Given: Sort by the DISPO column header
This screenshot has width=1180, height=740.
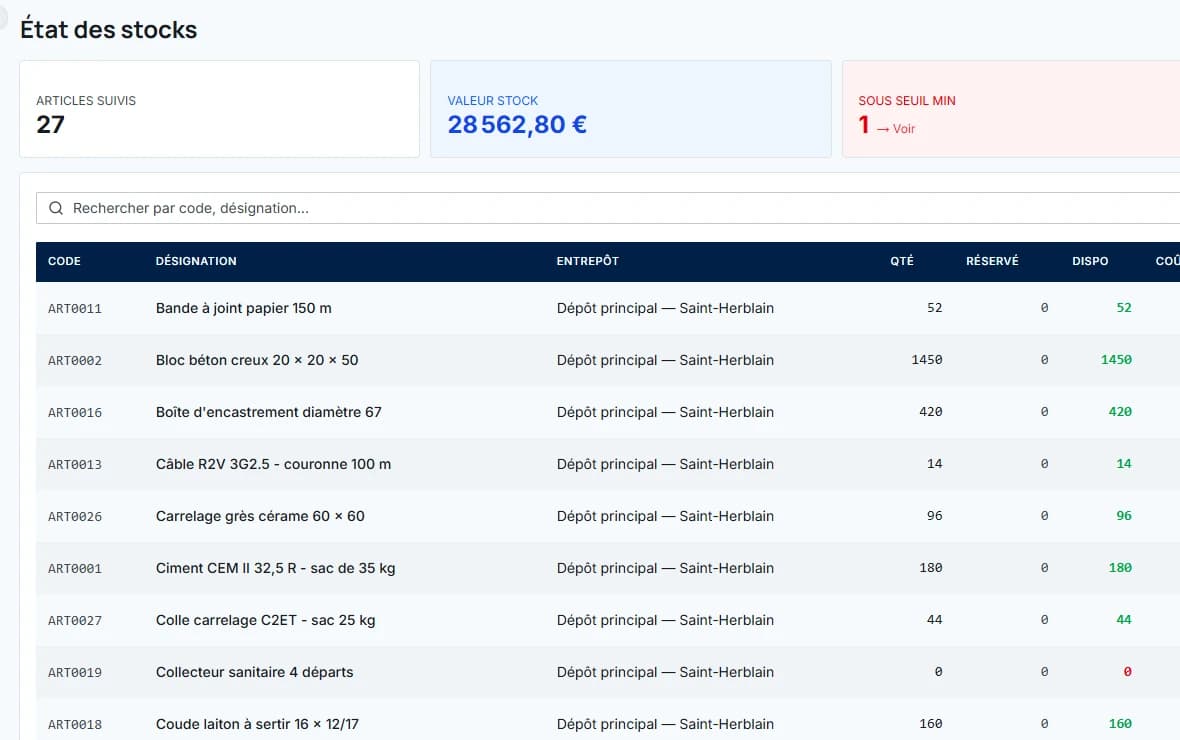Looking at the screenshot, I should [1090, 261].
